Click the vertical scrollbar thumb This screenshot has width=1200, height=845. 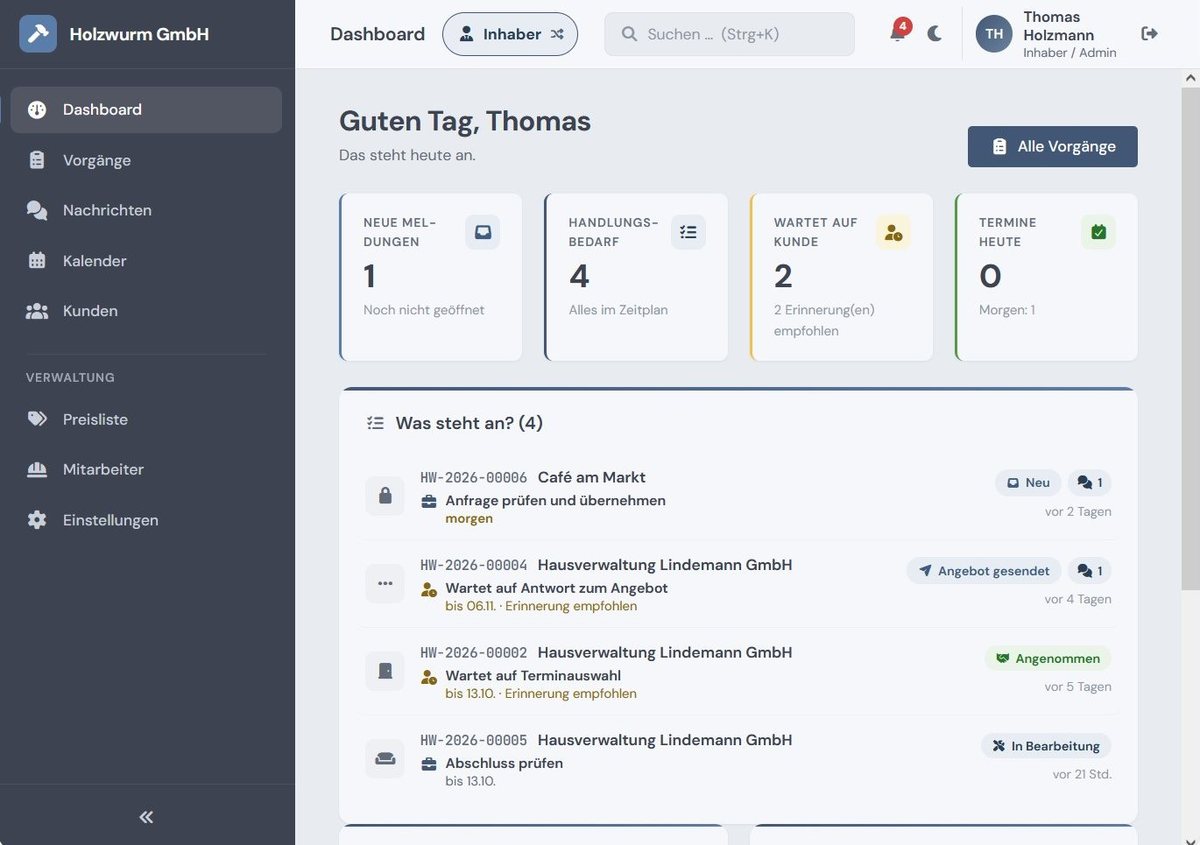[1190, 339]
